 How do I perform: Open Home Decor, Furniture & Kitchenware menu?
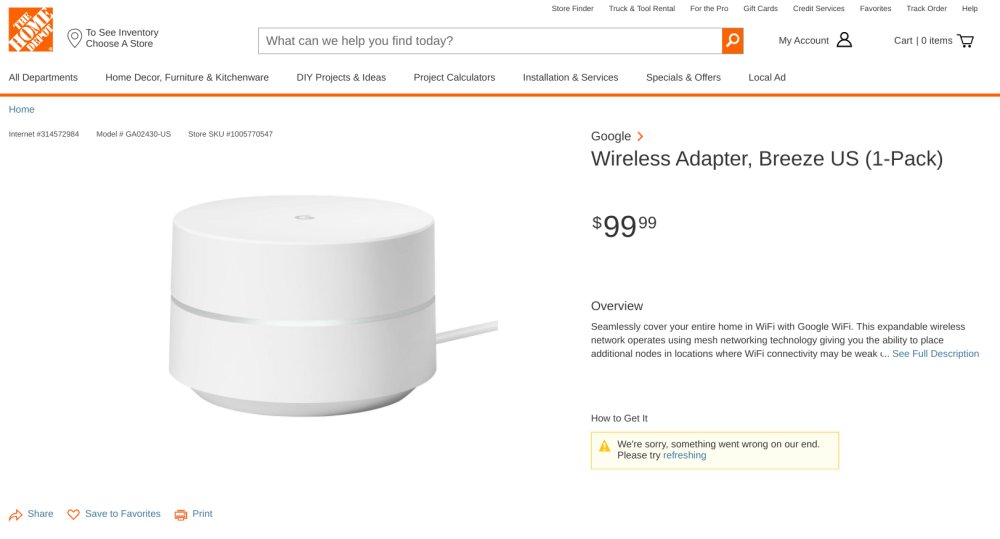pyautogui.click(x=187, y=78)
